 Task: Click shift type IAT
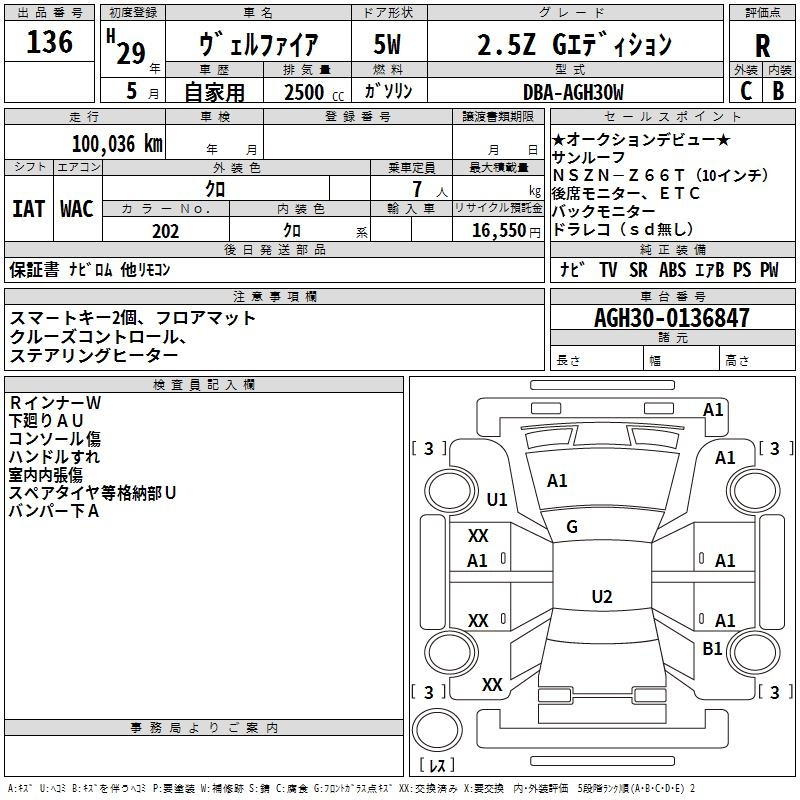[28, 209]
